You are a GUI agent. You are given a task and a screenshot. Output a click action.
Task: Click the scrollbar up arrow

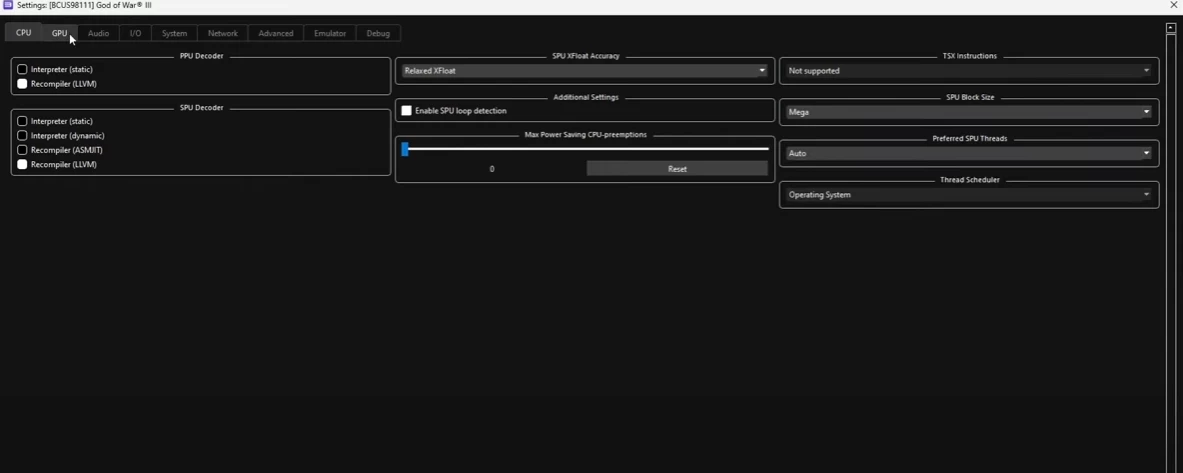tap(1170, 29)
